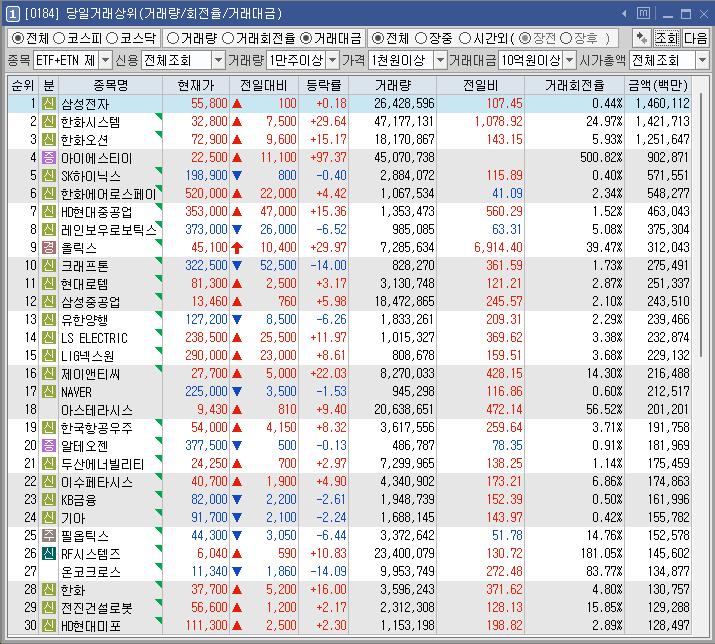The height and width of the screenshot is (644, 715).
Task: Select the 한화에어로스페이스 stock name
Action: (x=109, y=194)
